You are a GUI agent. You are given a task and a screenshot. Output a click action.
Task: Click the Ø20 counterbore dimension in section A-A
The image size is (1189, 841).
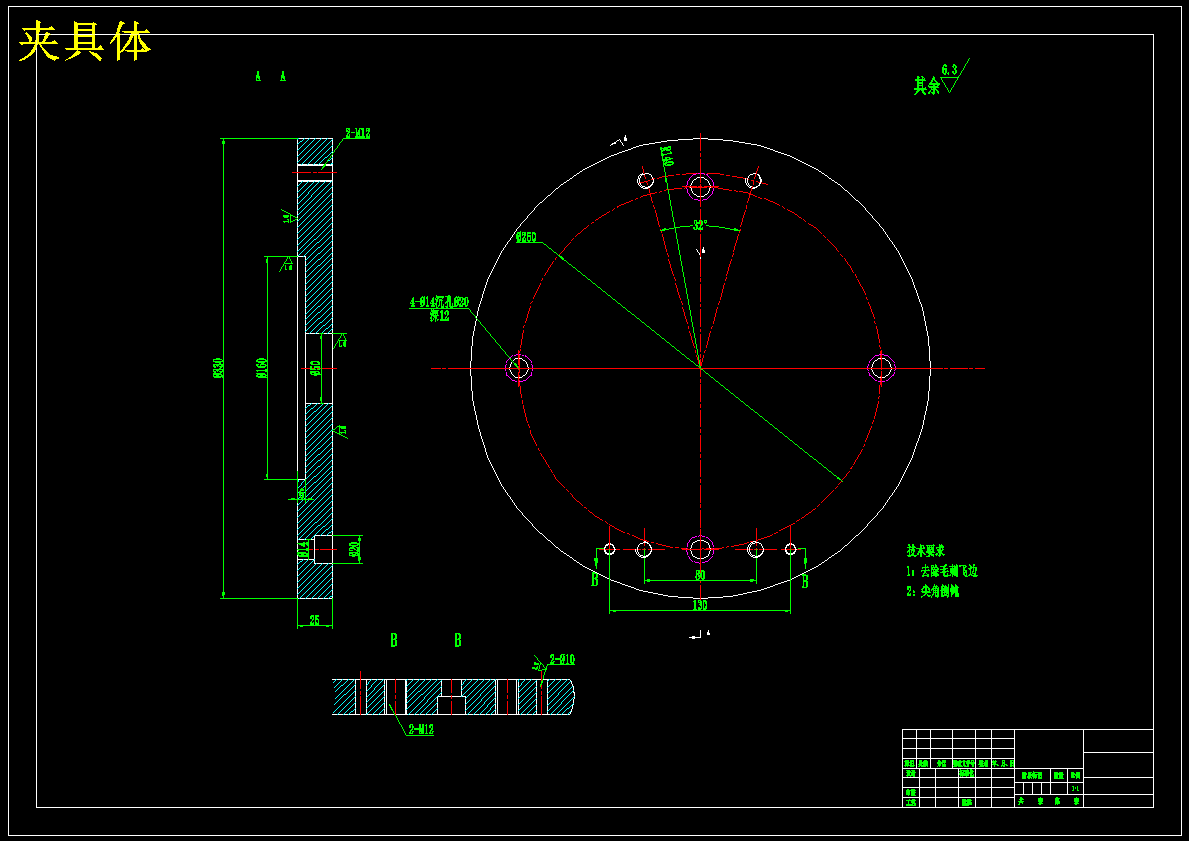[x=353, y=550]
